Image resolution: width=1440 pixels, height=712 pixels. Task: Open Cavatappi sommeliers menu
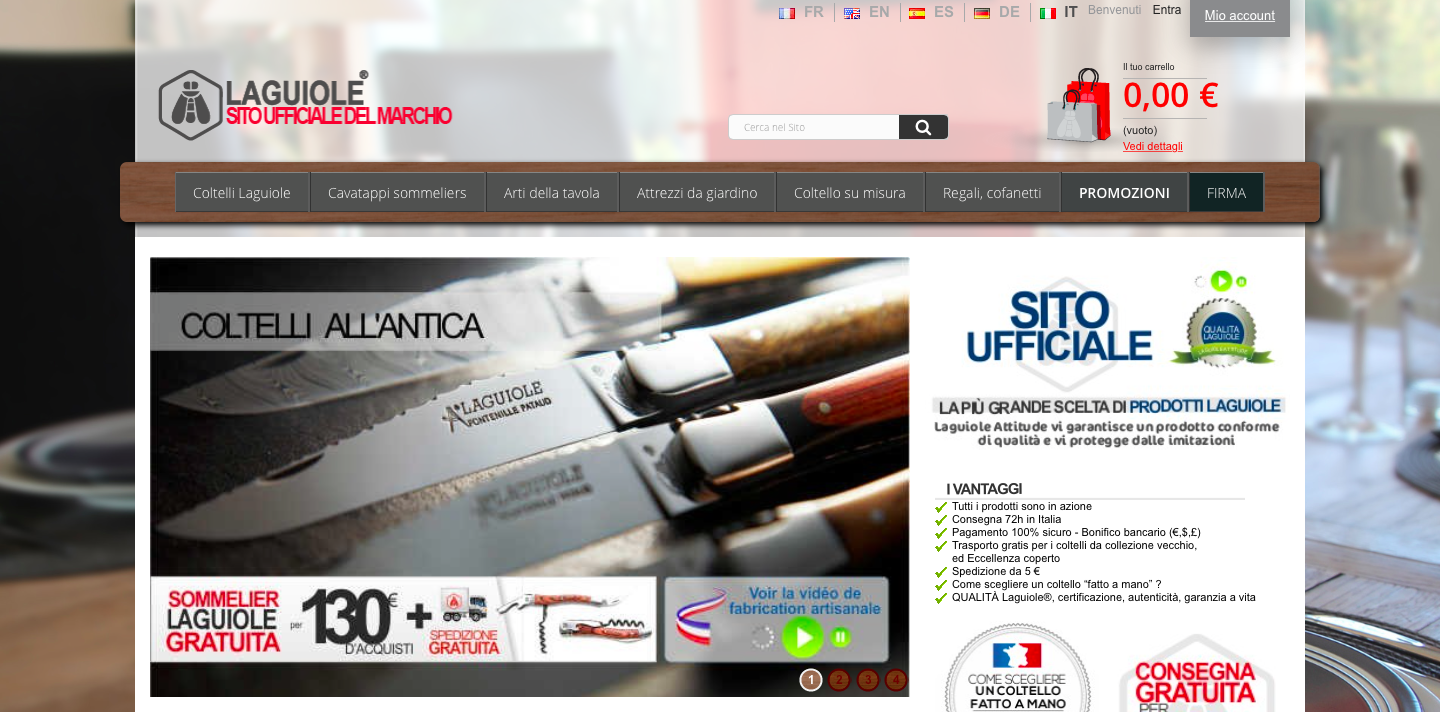pyautogui.click(x=397, y=192)
